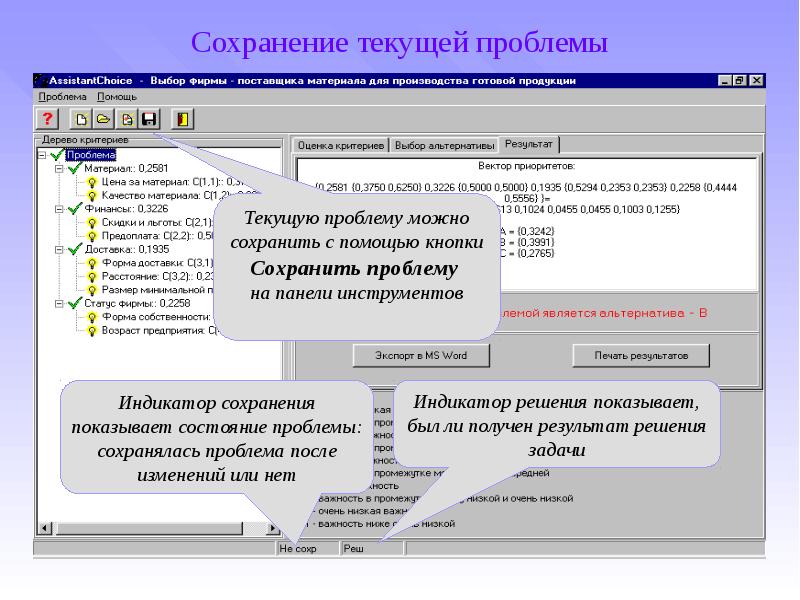
Task: Click the third toolbar document icon
Action: click(x=127, y=119)
